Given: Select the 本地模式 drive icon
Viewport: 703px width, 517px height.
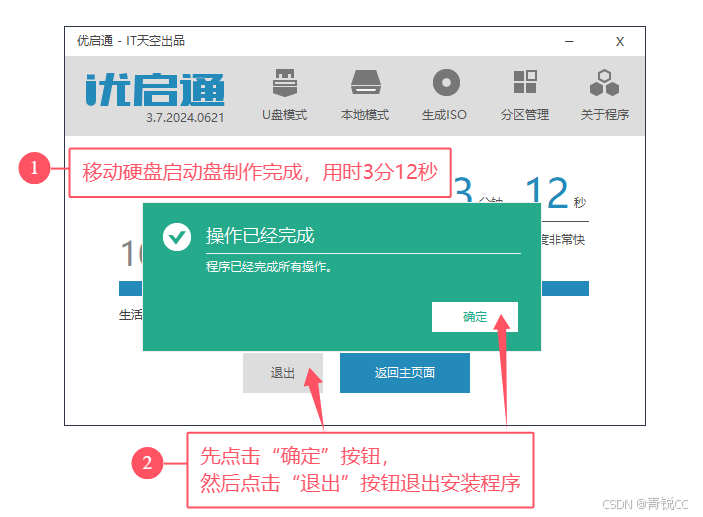Looking at the screenshot, I should (x=365, y=83).
